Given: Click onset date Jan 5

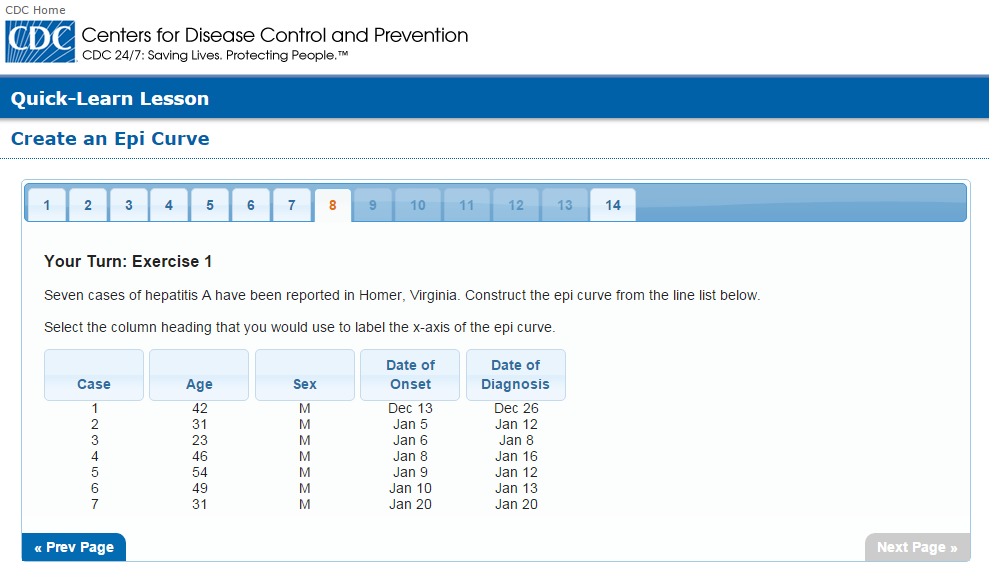Looking at the screenshot, I should (410, 424).
